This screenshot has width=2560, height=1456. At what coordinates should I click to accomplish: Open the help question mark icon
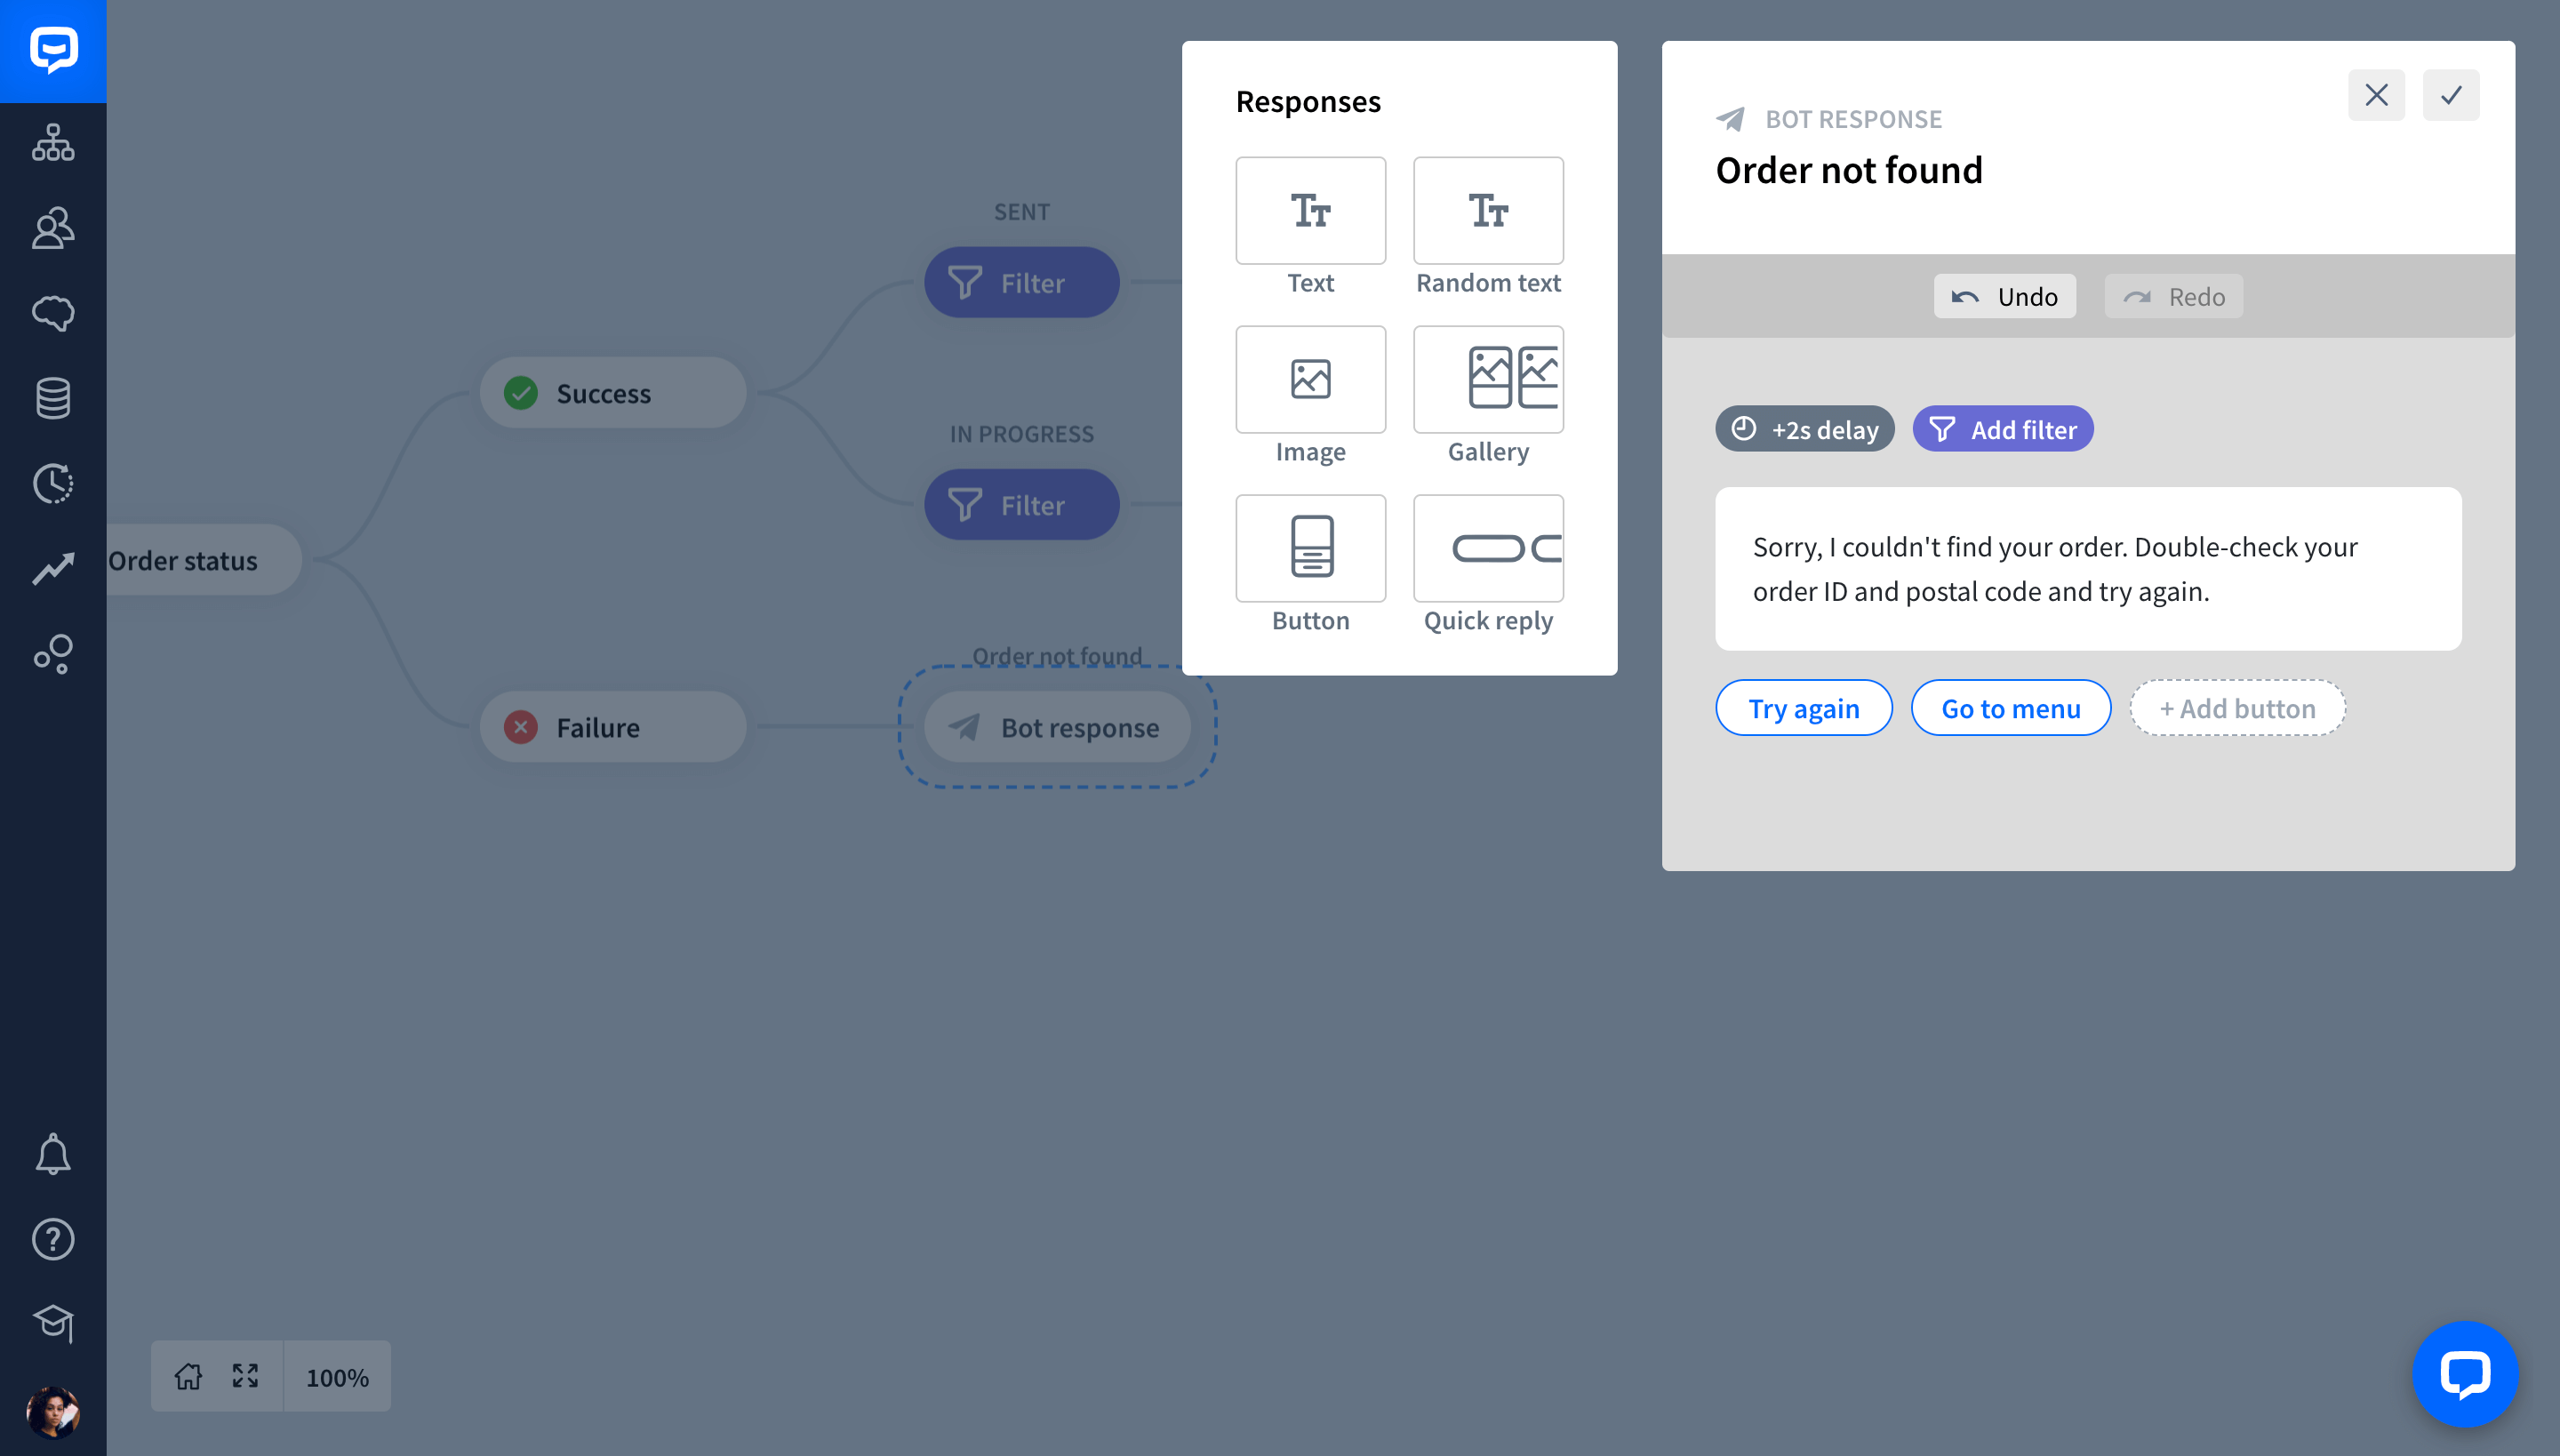coord(53,1239)
